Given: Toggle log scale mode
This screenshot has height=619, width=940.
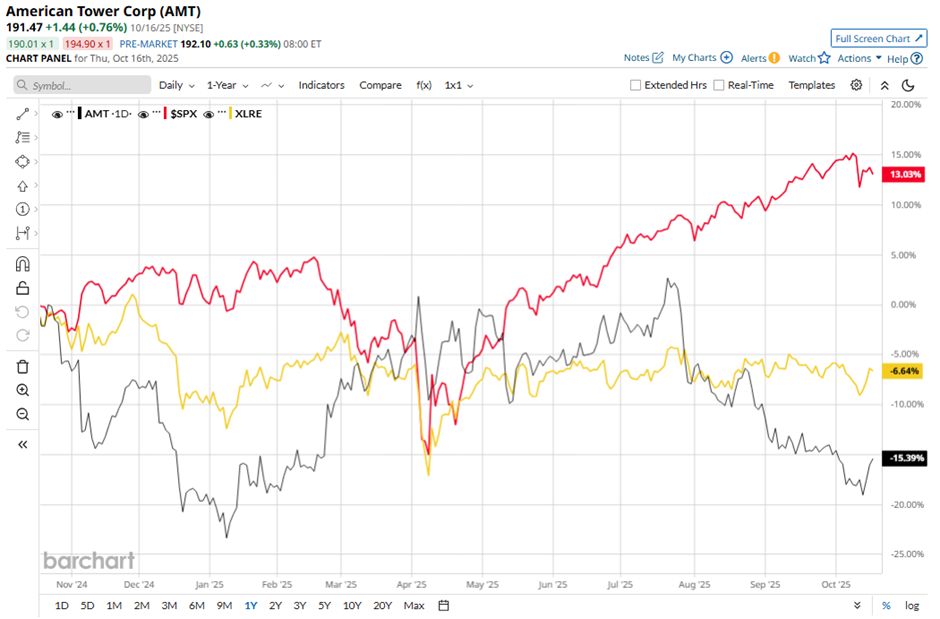Looking at the screenshot, I should [x=912, y=606].
